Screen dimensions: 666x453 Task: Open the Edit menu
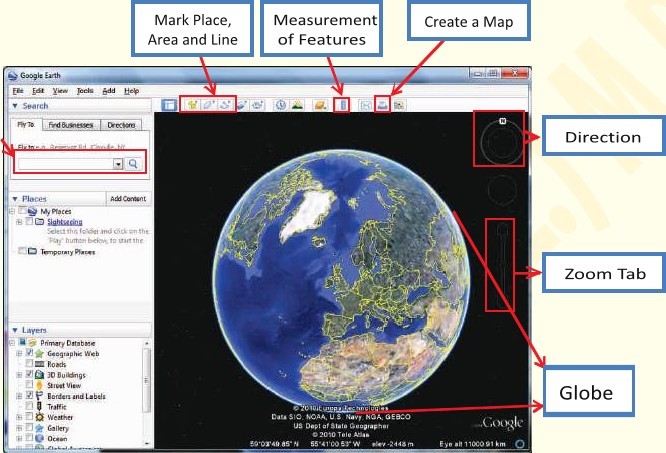(38, 91)
